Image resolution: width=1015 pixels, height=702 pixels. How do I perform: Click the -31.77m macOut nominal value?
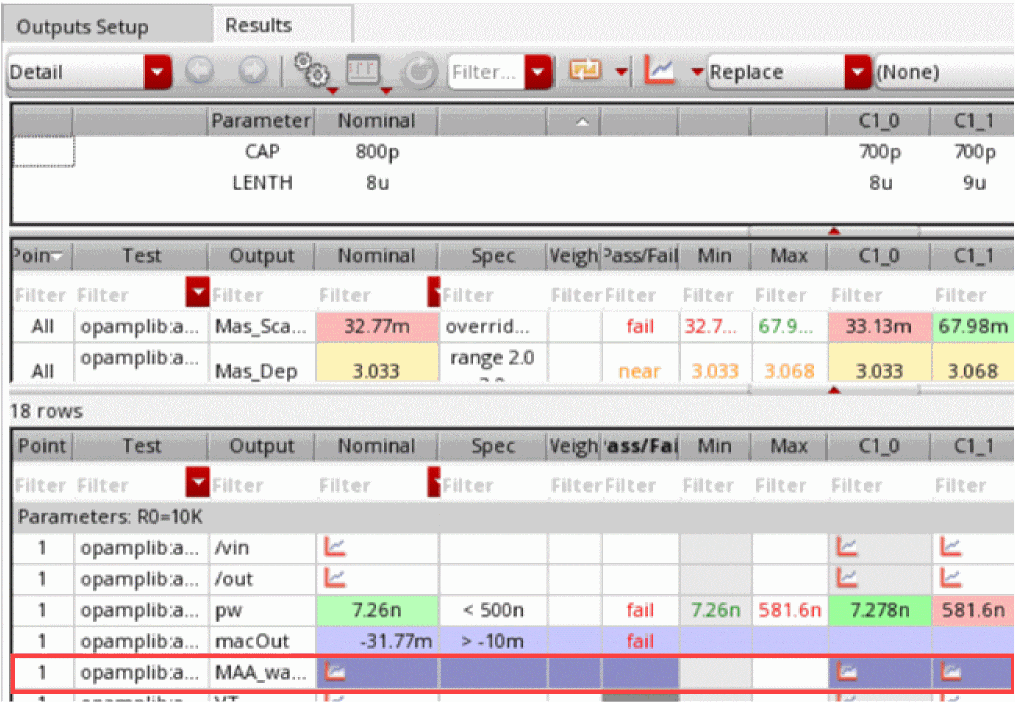pyautogui.click(x=377, y=641)
